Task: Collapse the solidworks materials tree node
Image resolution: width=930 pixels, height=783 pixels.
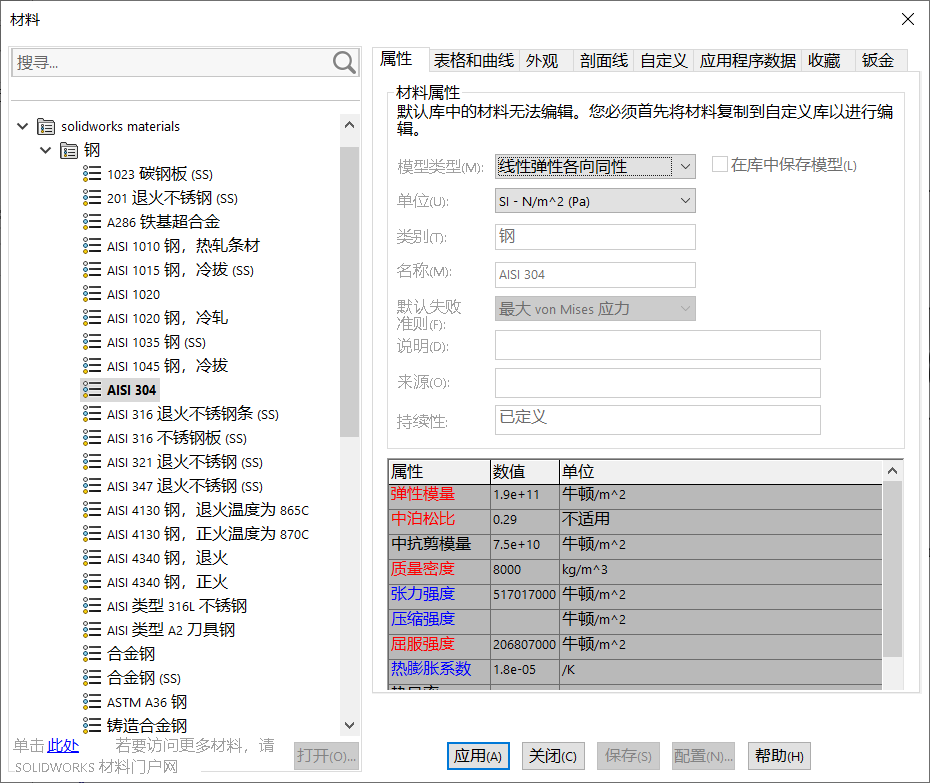Action: click(23, 127)
